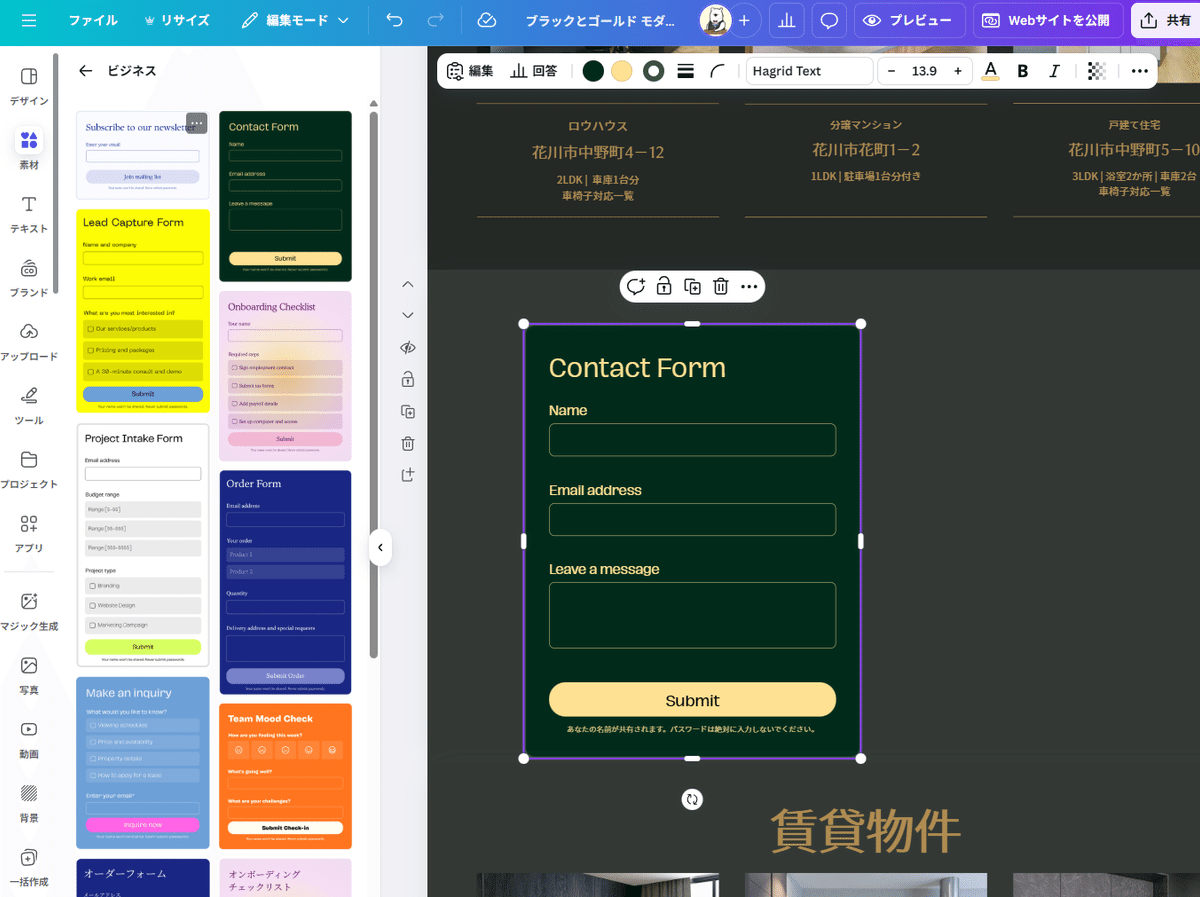This screenshot has width=1200, height=897.
Task: Collapse the side panel with arrow handle
Action: (x=380, y=547)
